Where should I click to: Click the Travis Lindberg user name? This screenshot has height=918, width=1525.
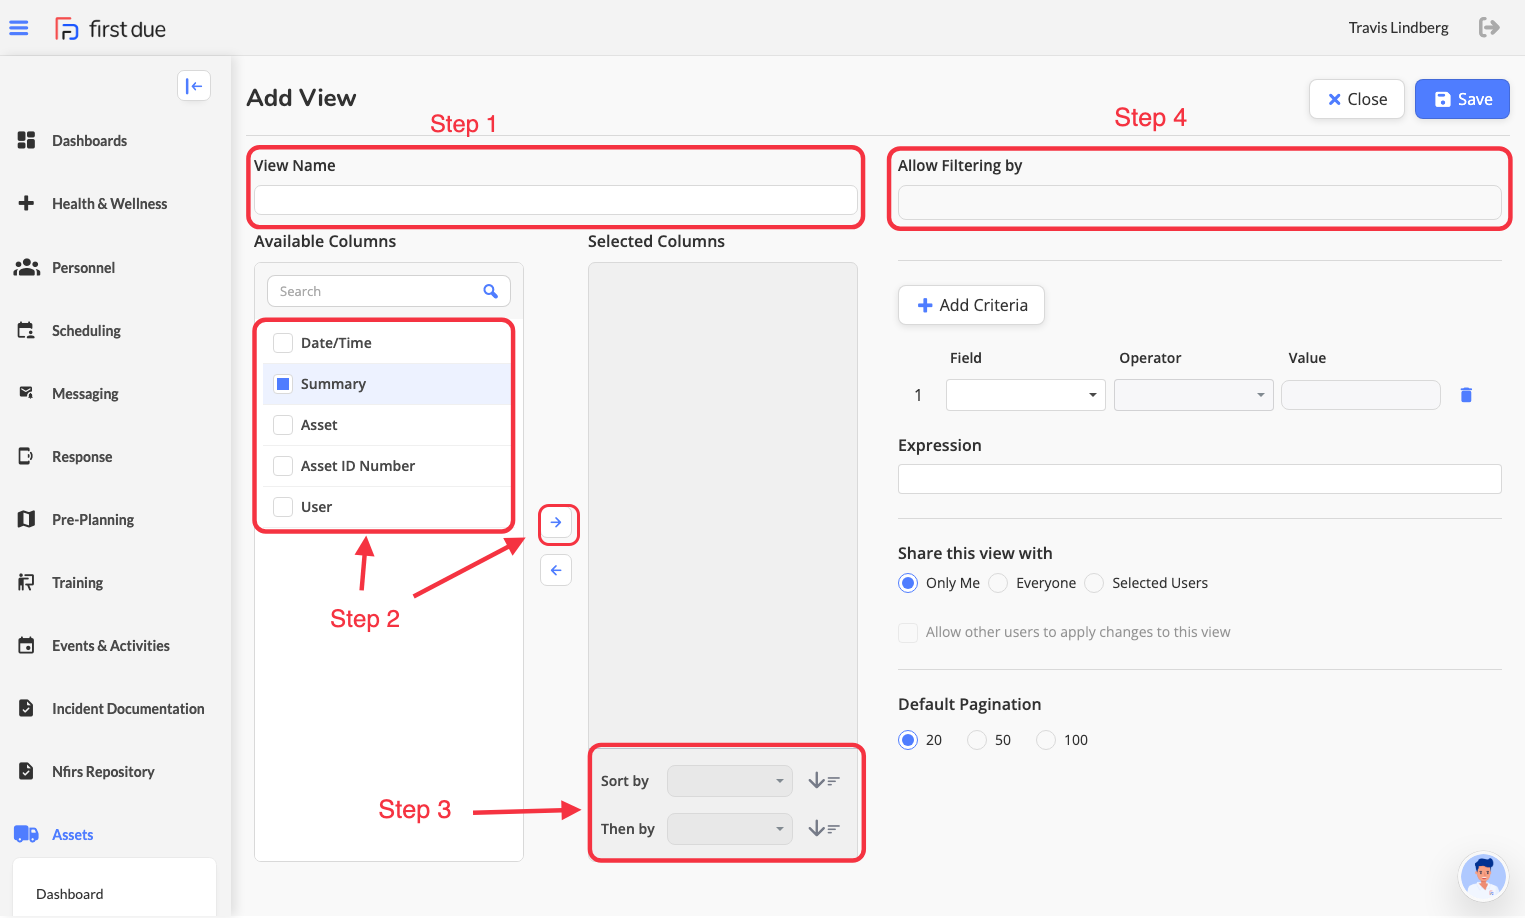1398,28
